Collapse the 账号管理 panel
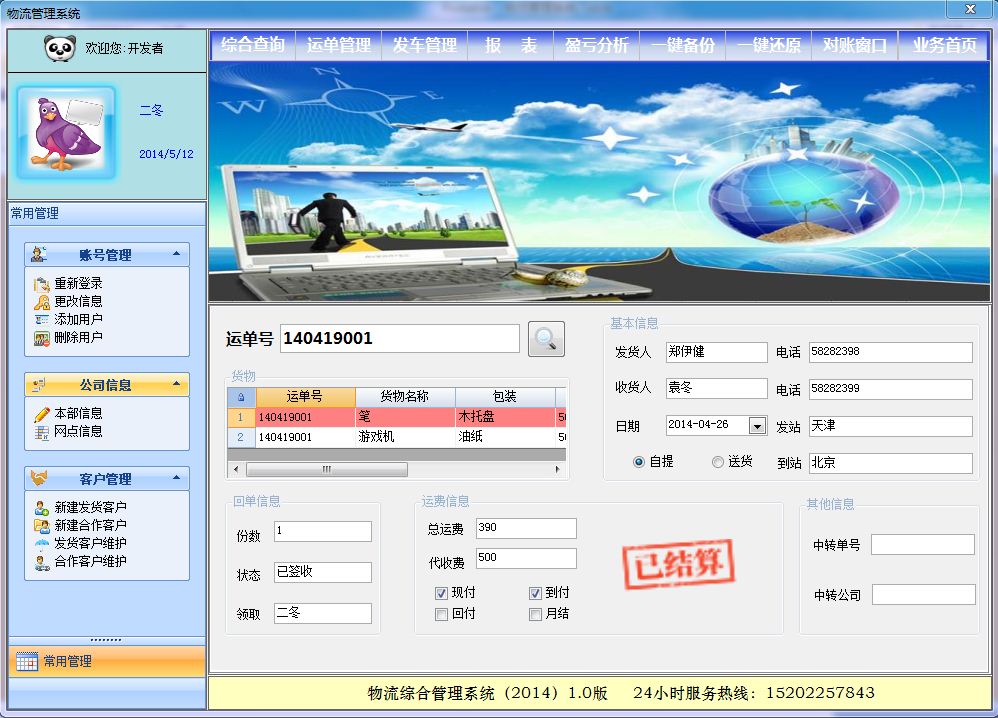Image resolution: width=998 pixels, height=718 pixels. (176, 254)
